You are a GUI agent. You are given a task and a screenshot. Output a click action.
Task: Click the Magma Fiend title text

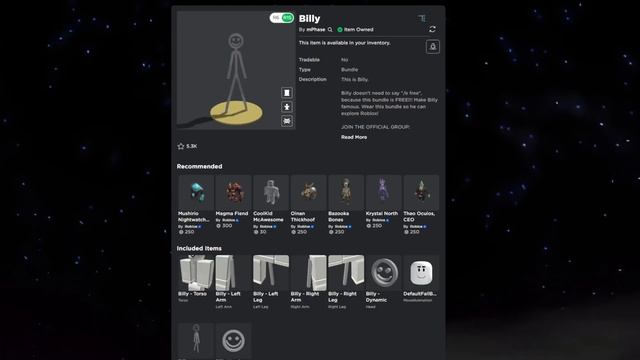click(232, 213)
